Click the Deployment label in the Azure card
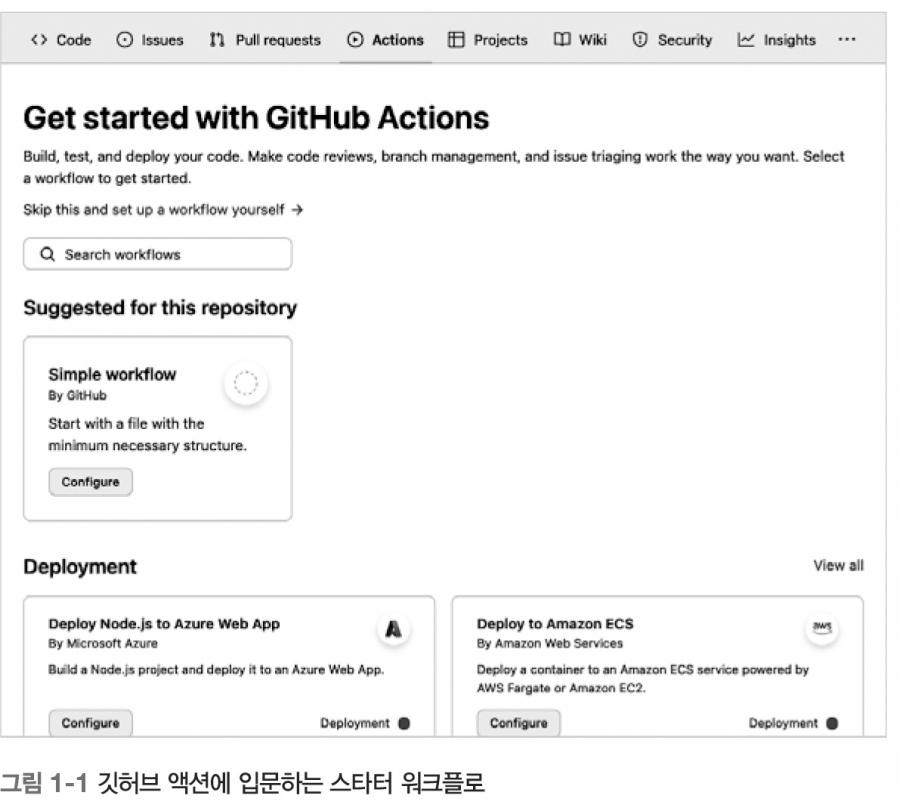 coord(355,723)
